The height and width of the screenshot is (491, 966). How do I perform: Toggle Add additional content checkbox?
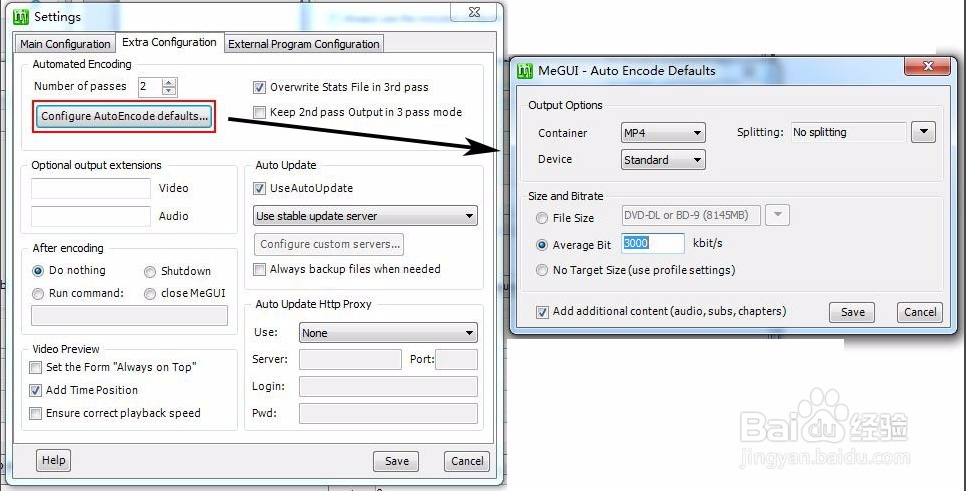pos(542,312)
